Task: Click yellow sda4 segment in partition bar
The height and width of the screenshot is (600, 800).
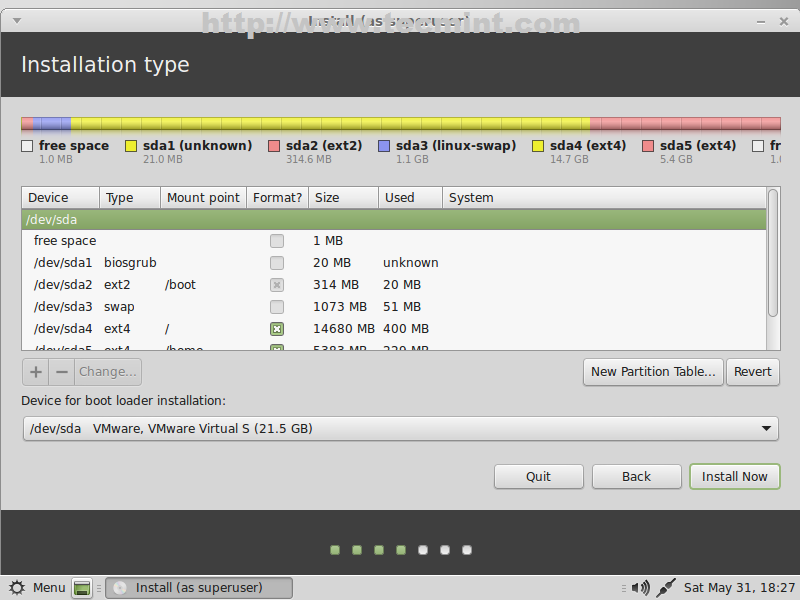Action: pyautogui.click(x=330, y=125)
